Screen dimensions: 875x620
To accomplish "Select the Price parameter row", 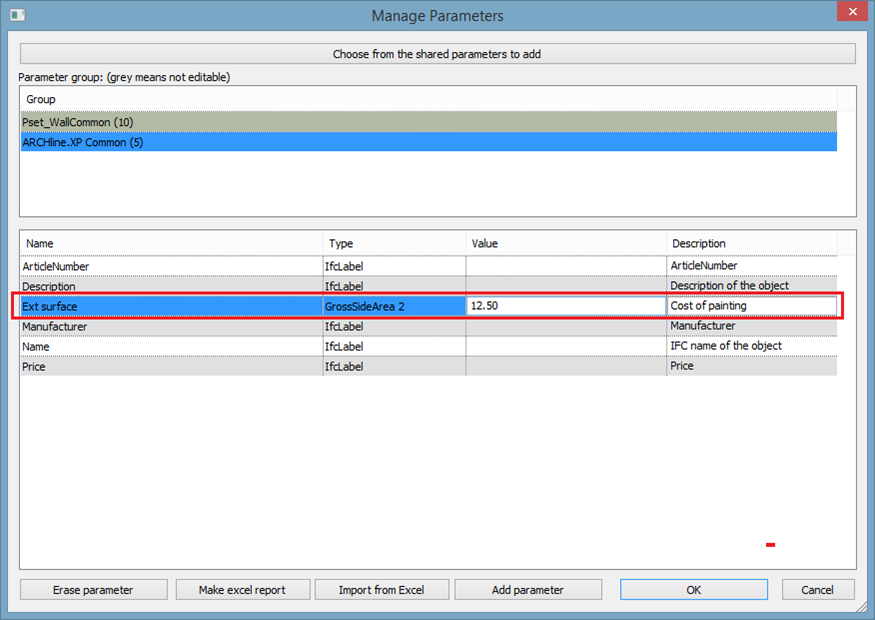I will (171, 367).
